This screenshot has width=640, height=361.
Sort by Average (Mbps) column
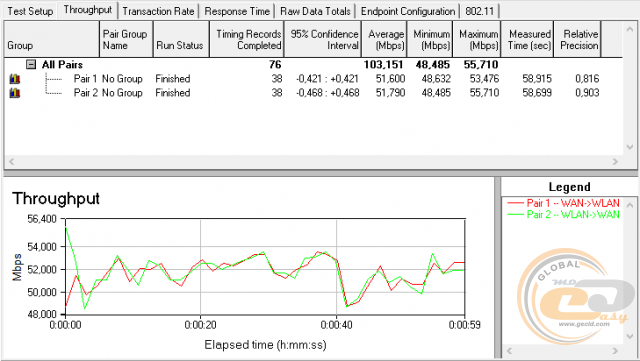[x=384, y=39]
